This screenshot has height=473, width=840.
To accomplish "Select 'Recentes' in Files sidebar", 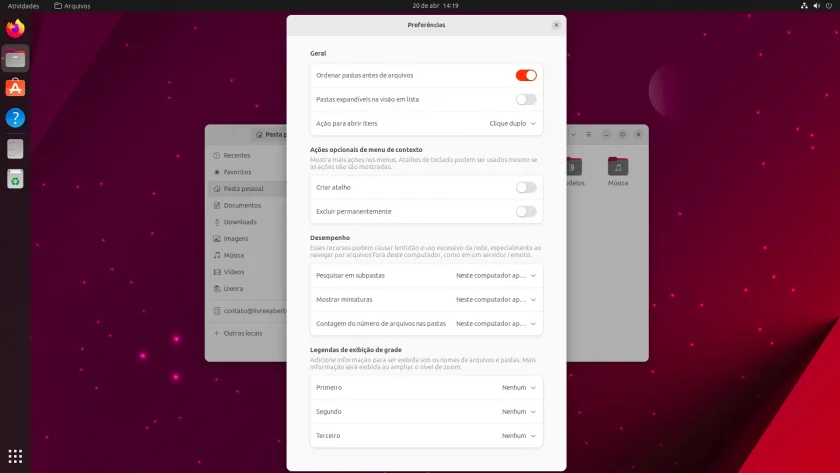I will tap(246, 155).
